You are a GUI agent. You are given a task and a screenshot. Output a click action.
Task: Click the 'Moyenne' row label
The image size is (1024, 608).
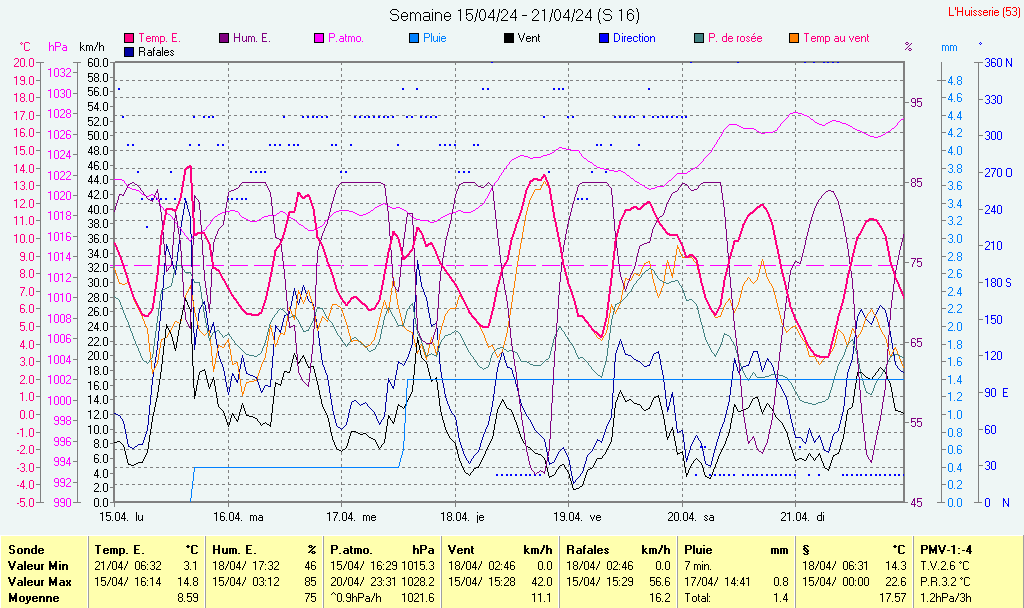pos(33,598)
